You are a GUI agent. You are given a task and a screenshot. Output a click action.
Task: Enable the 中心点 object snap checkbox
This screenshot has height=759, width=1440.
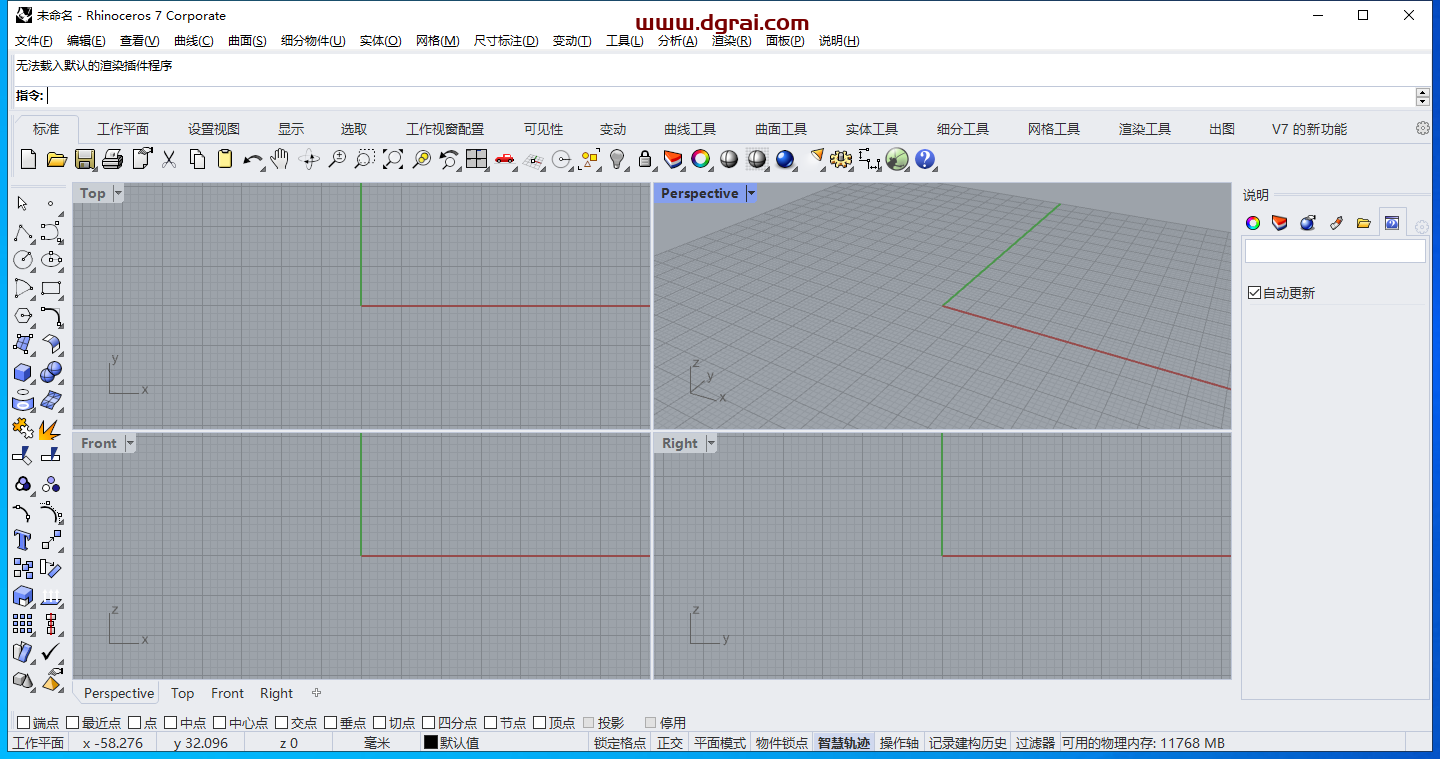pos(220,723)
